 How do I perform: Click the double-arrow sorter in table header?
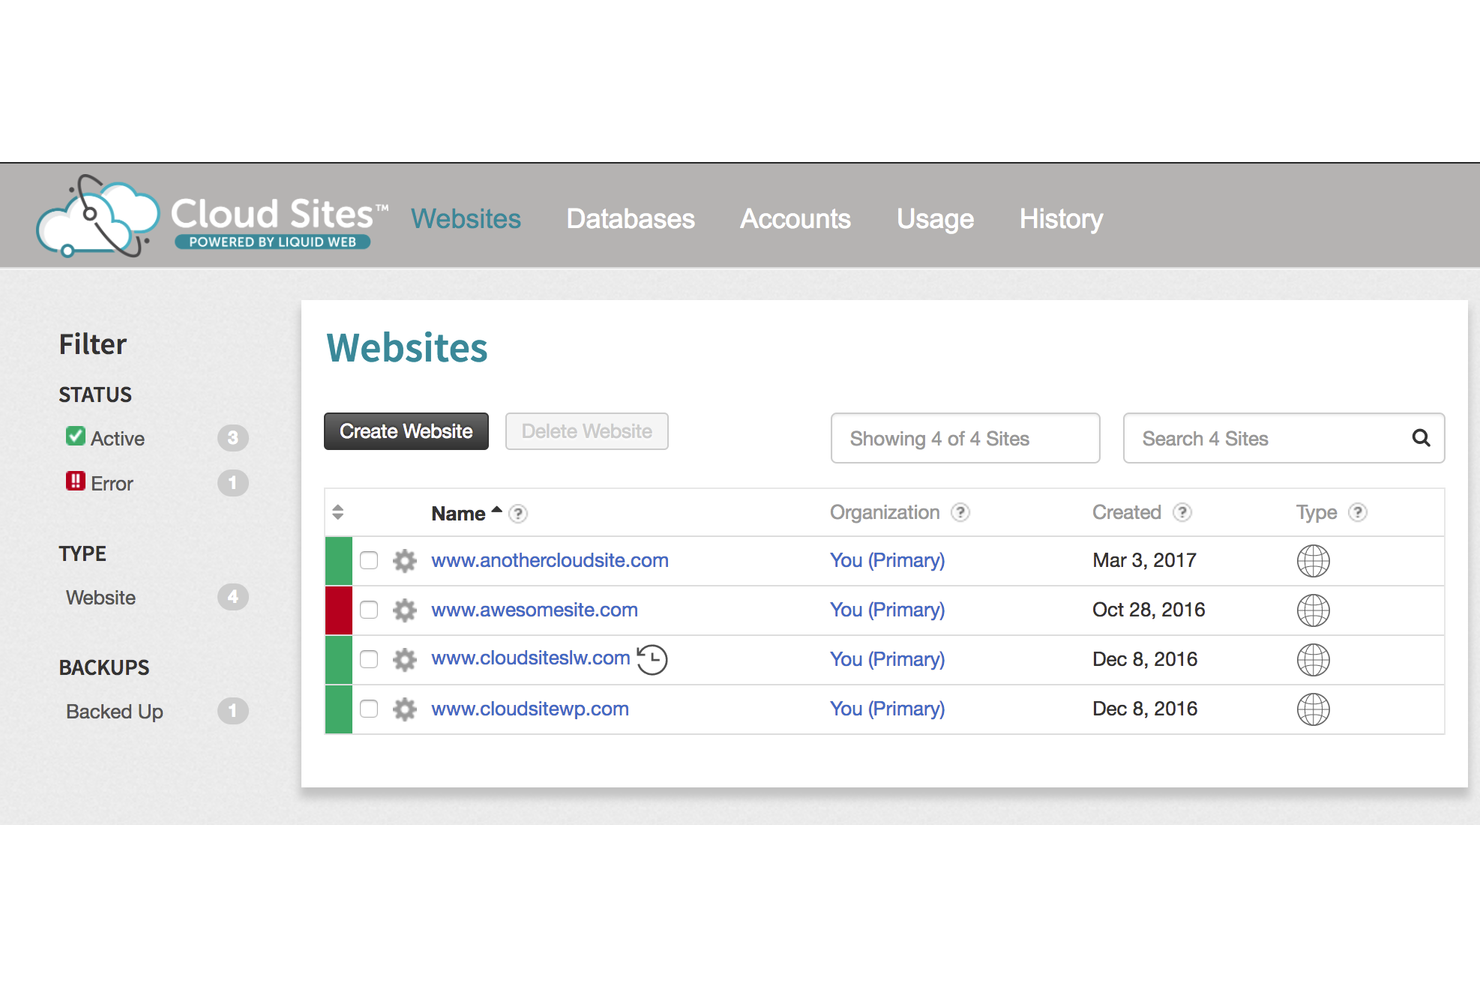[x=338, y=511]
